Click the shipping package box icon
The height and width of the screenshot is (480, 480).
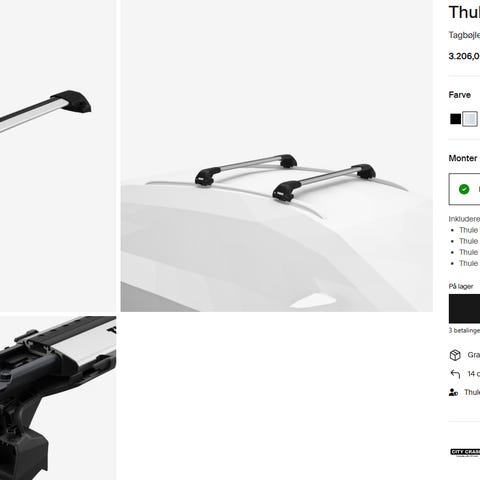[455, 355]
